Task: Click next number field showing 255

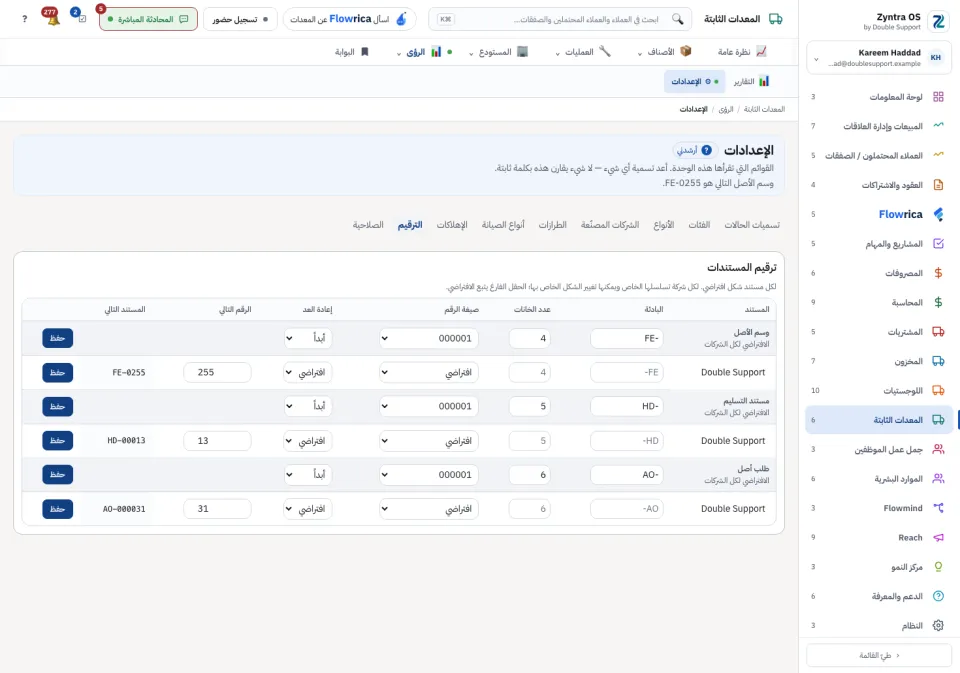Action: pyautogui.click(x=217, y=372)
